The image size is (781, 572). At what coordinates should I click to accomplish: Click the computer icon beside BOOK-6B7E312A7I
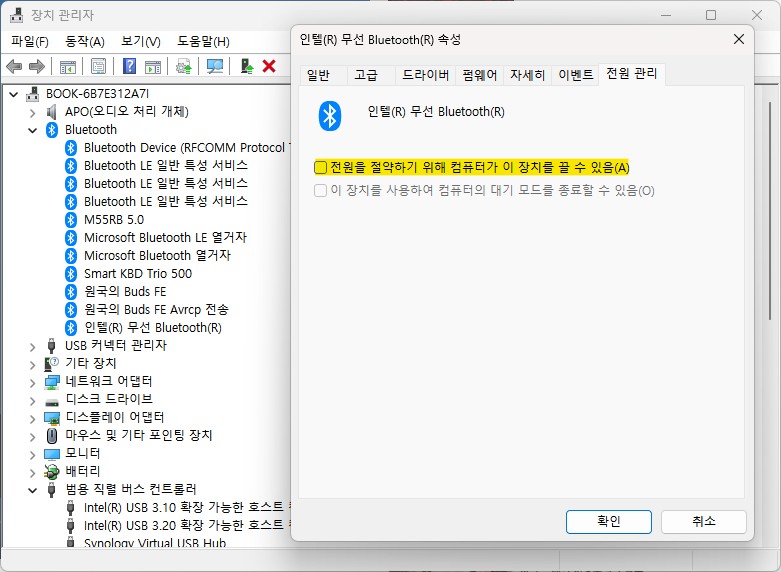click(32, 94)
